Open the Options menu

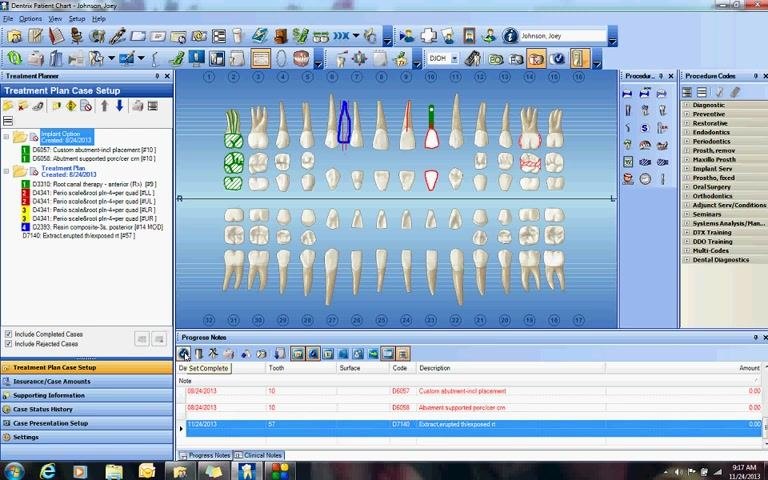pos(30,19)
